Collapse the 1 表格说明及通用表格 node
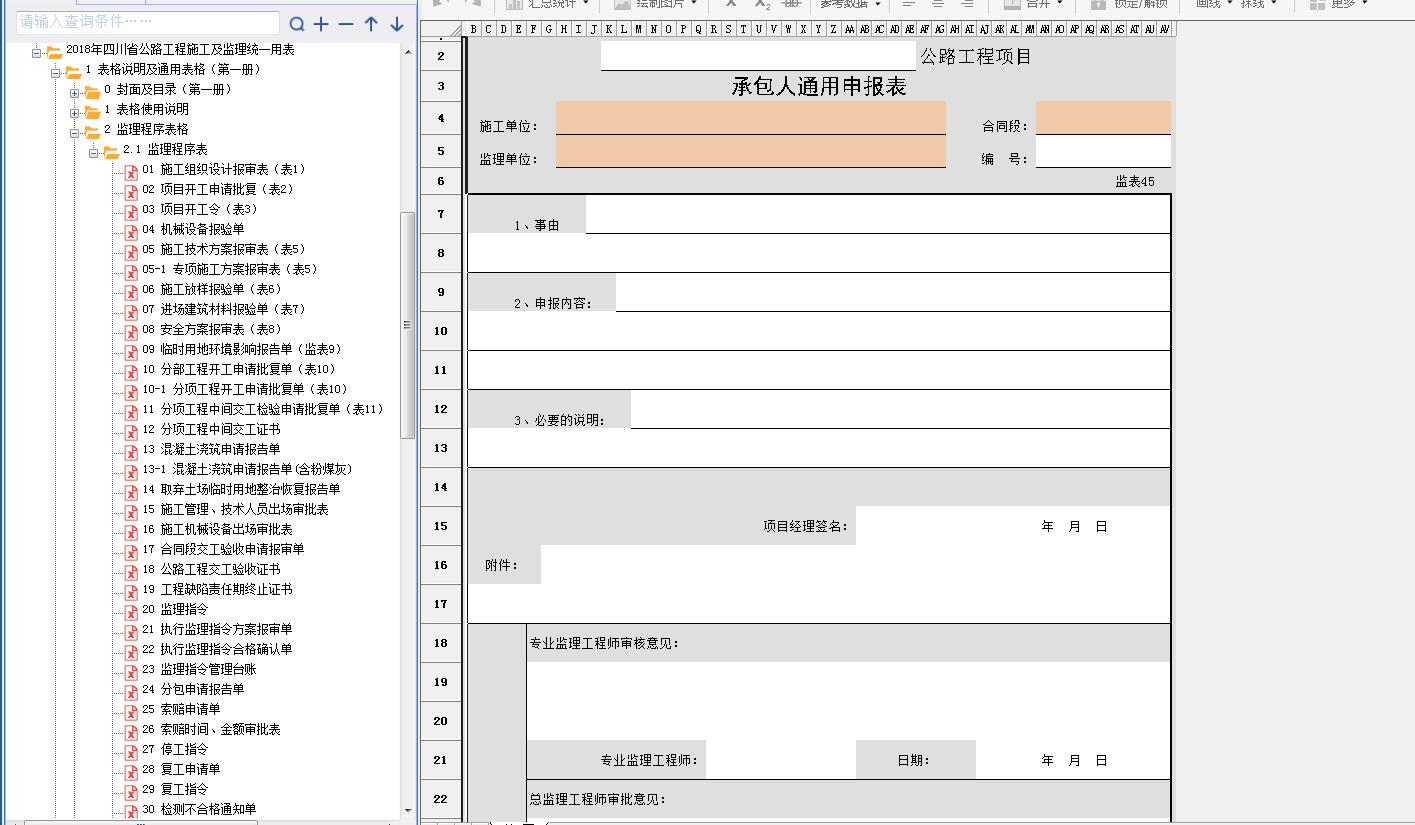 (x=56, y=72)
